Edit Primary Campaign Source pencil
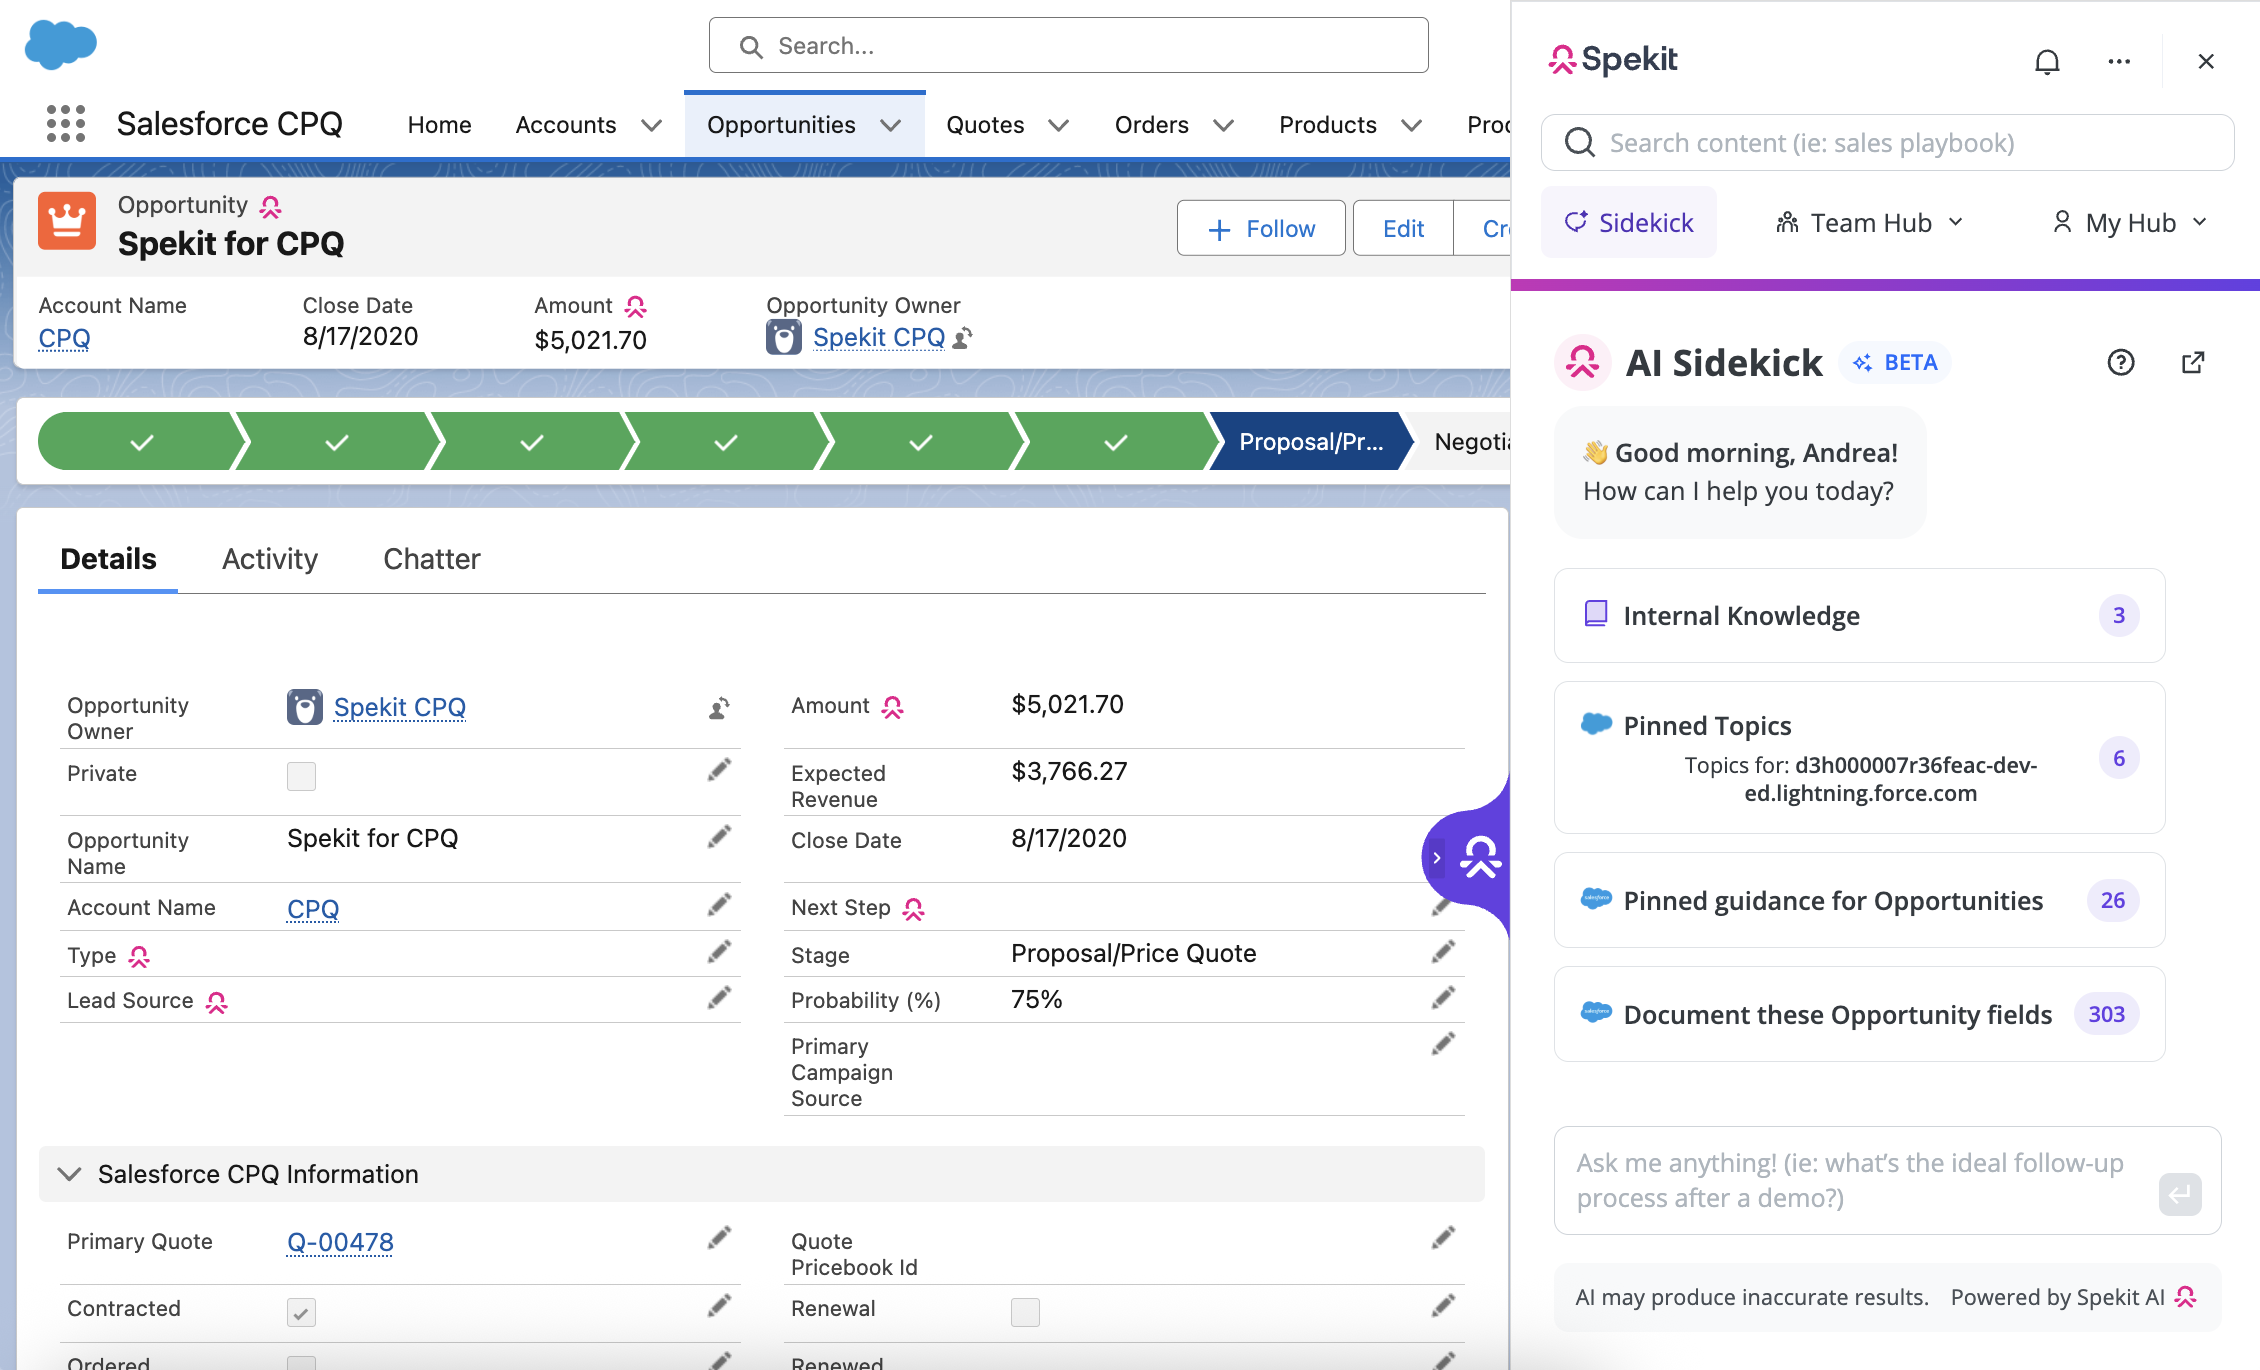 coord(1443,1044)
